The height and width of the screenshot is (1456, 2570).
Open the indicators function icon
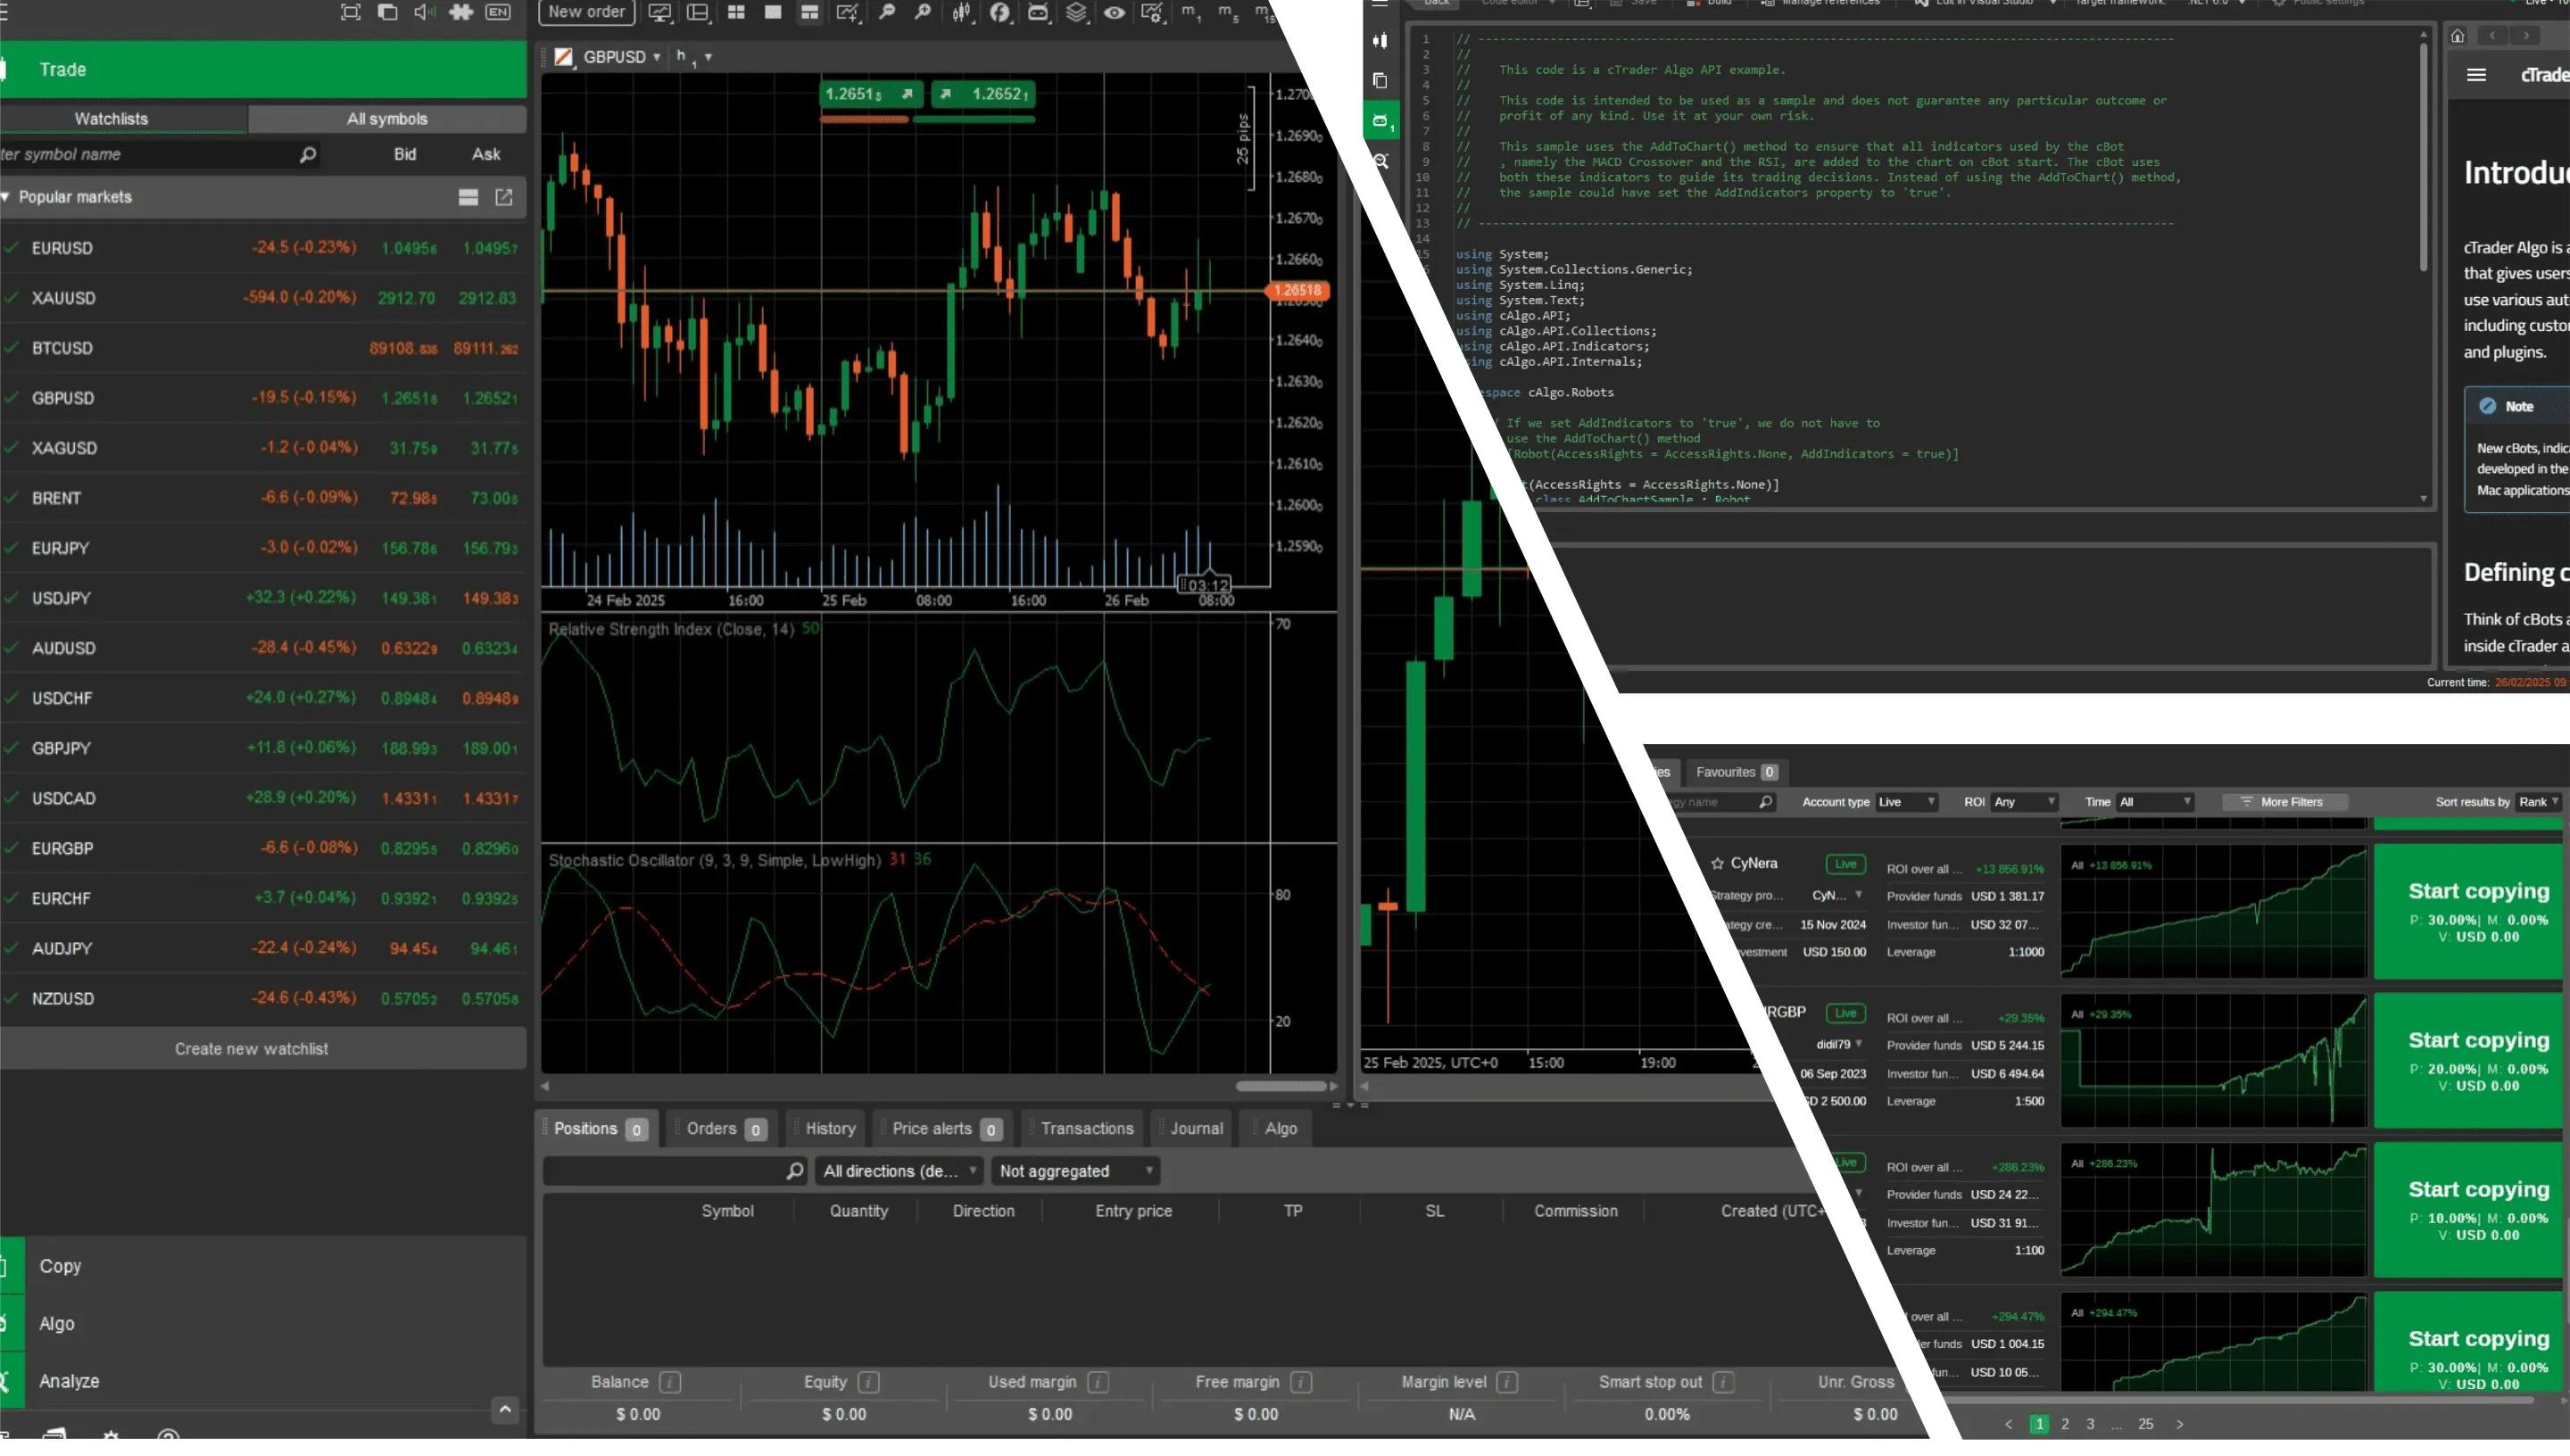[999, 12]
